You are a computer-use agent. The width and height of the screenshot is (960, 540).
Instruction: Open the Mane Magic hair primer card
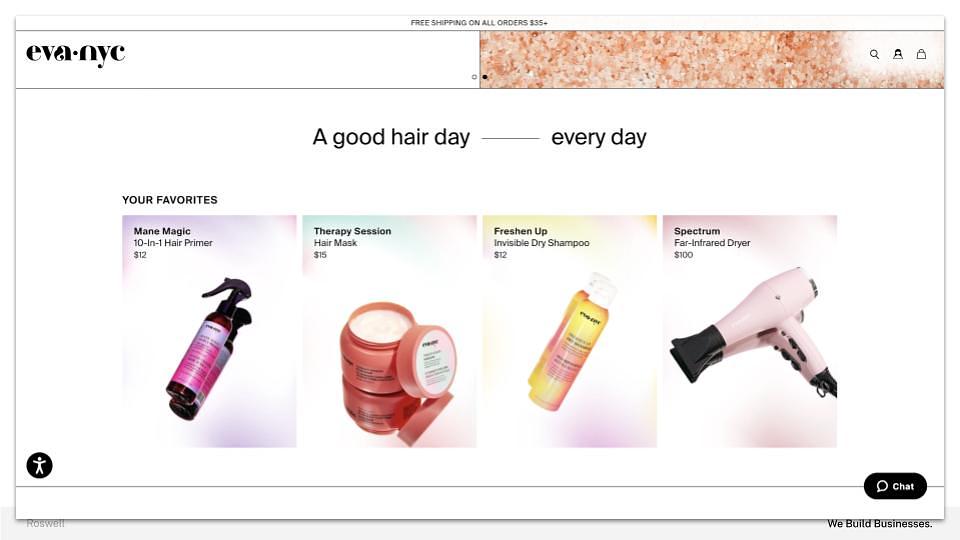[x=209, y=331]
